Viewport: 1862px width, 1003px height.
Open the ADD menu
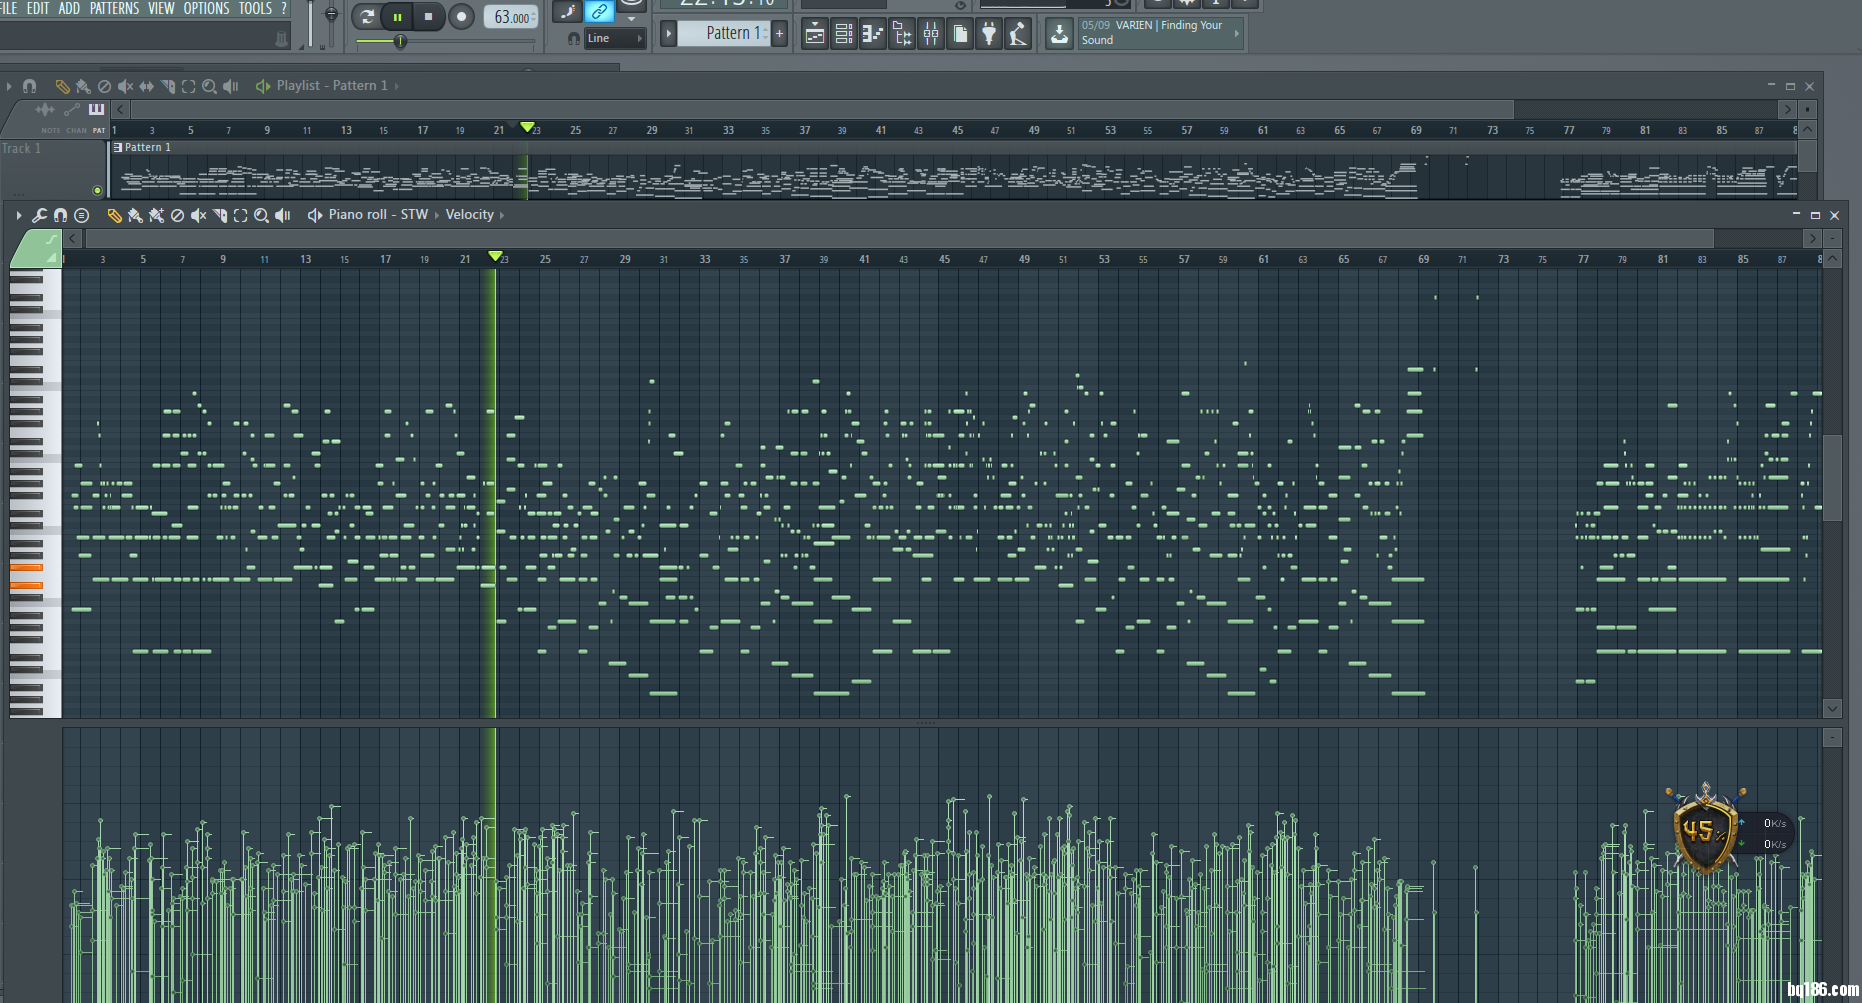(69, 8)
